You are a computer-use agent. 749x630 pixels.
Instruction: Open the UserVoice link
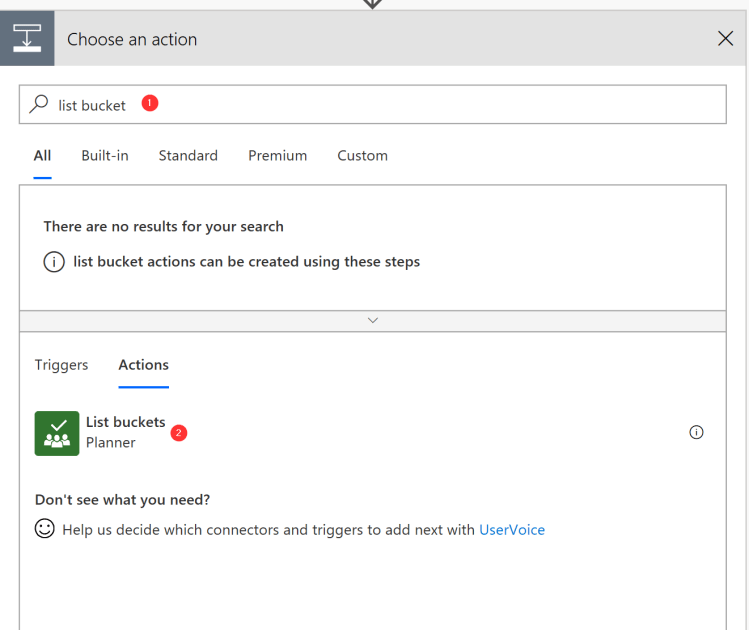point(512,530)
